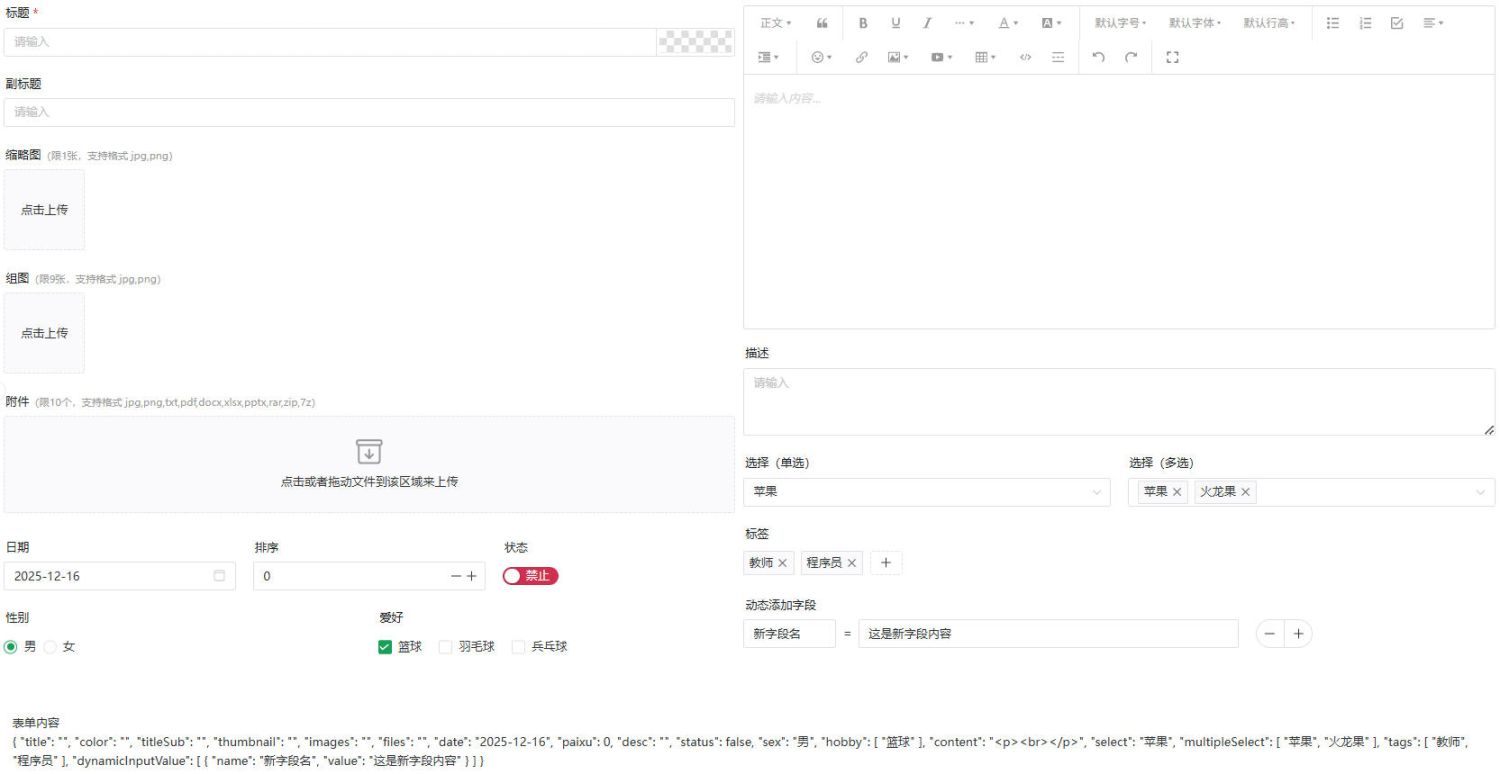Expand the 正文 heading style dropdown
This screenshot has height=774, width=1500.
click(775, 23)
